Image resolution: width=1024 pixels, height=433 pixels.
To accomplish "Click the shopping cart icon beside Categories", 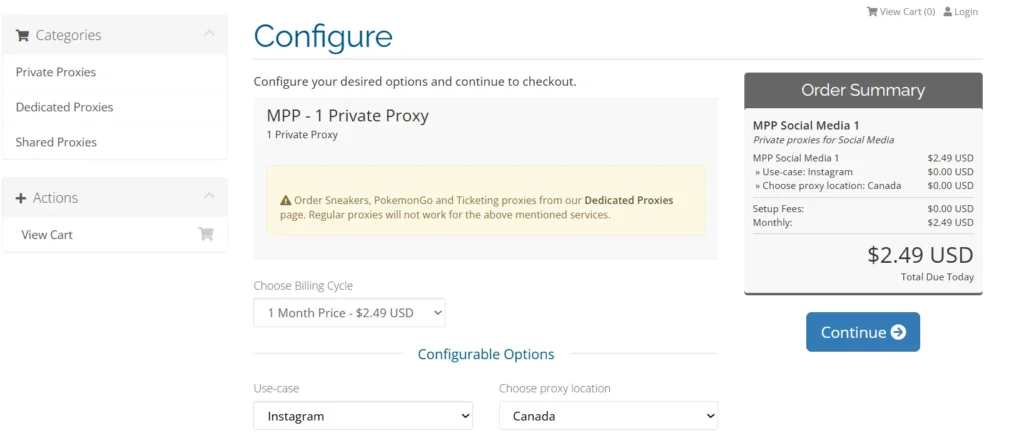I will pyautogui.click(x=22, y=35).
